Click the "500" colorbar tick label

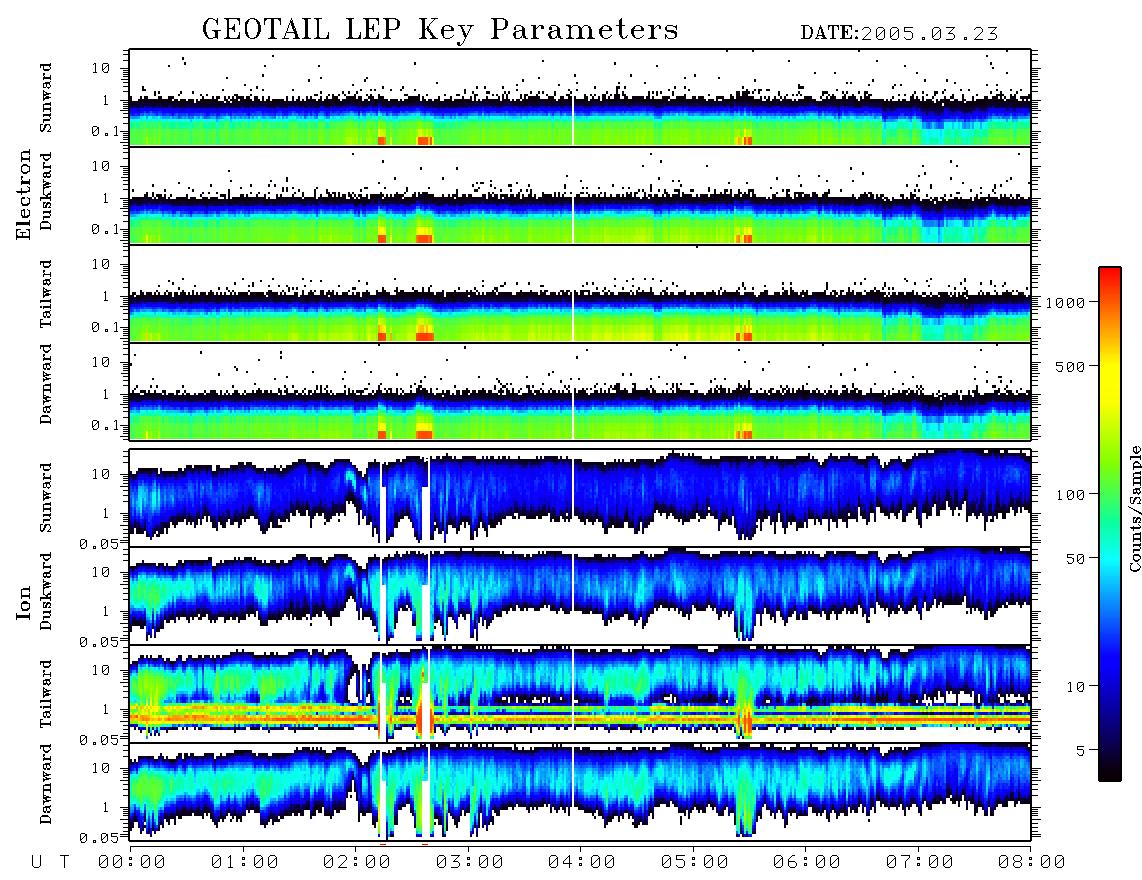1070,366
